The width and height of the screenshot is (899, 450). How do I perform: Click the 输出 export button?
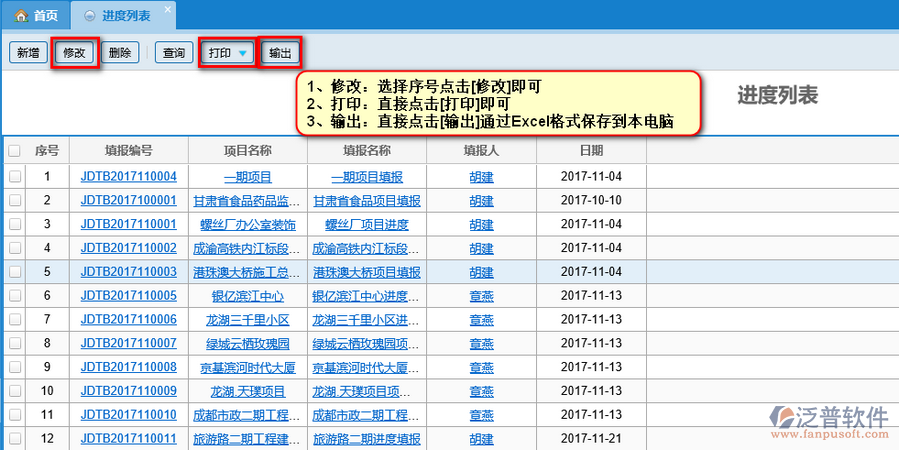click(279, 53)
